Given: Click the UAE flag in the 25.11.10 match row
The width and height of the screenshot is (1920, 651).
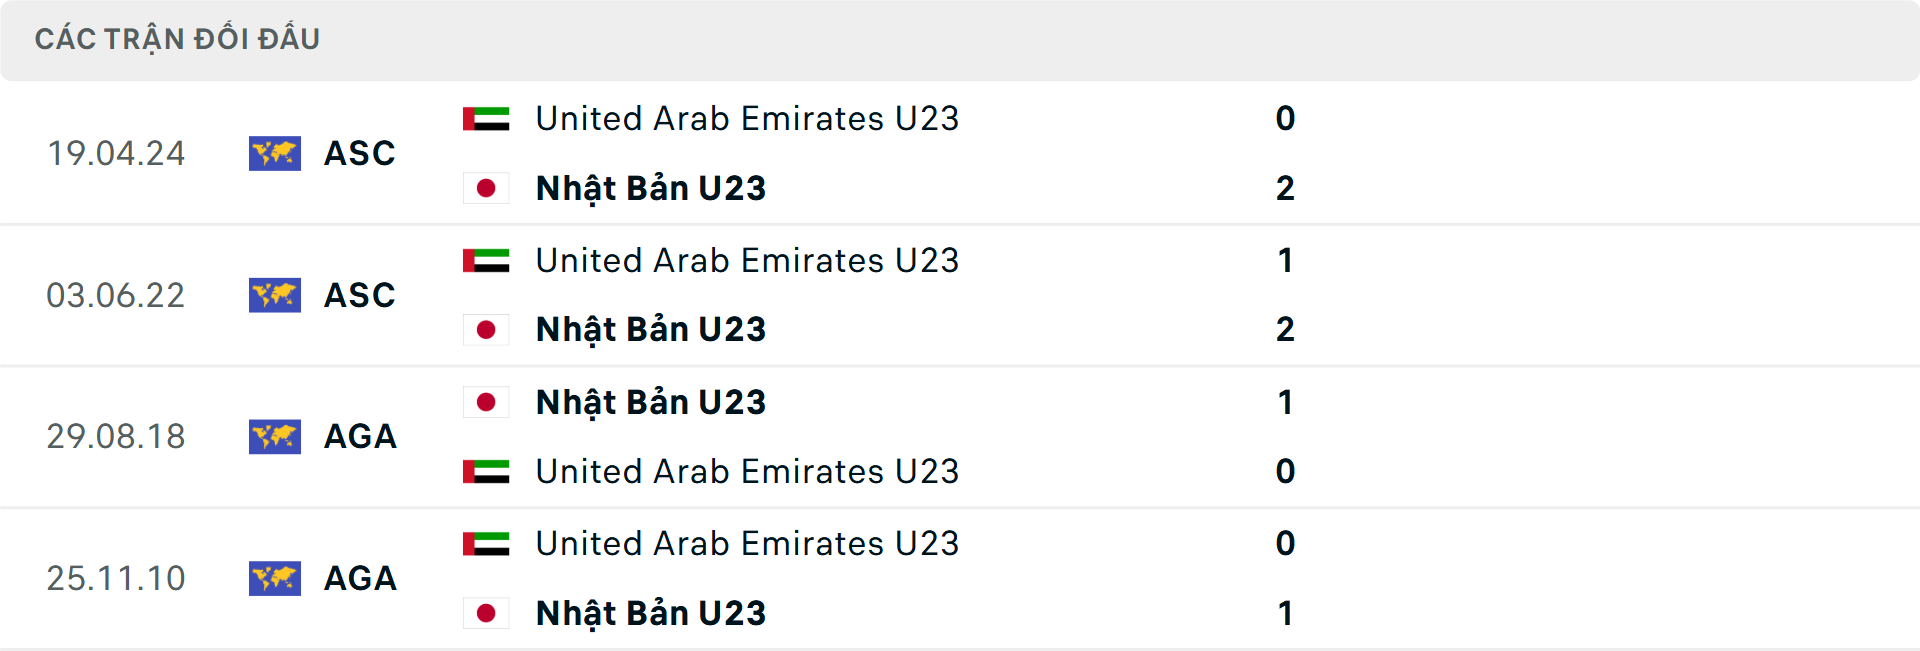Looking at the screenshot, I should [x=486, y=543].
